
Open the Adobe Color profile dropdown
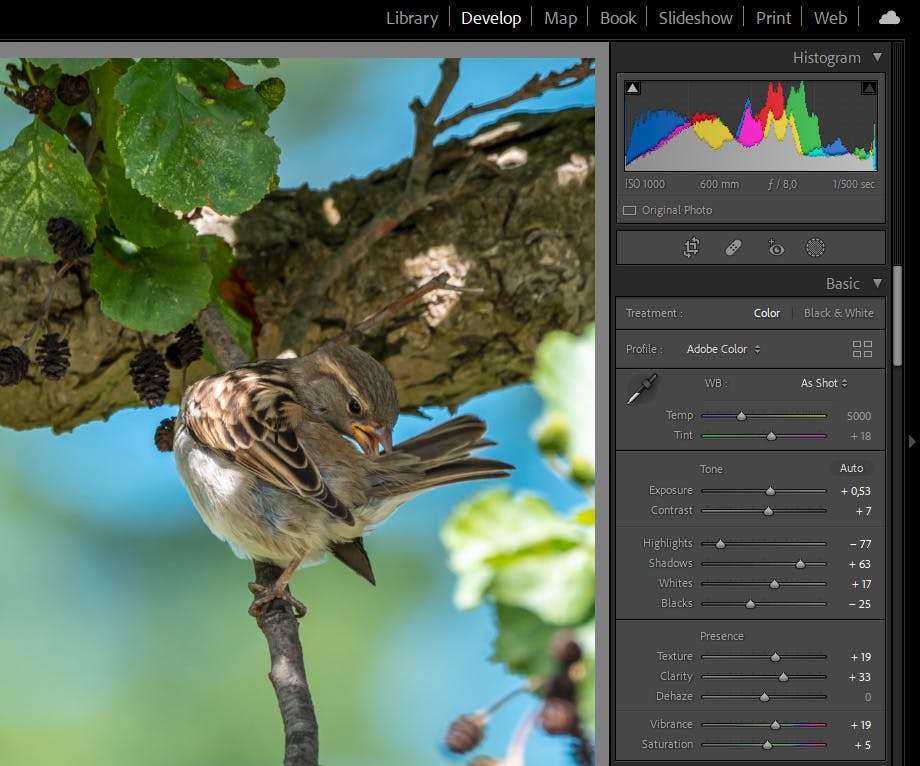[723, 349]
